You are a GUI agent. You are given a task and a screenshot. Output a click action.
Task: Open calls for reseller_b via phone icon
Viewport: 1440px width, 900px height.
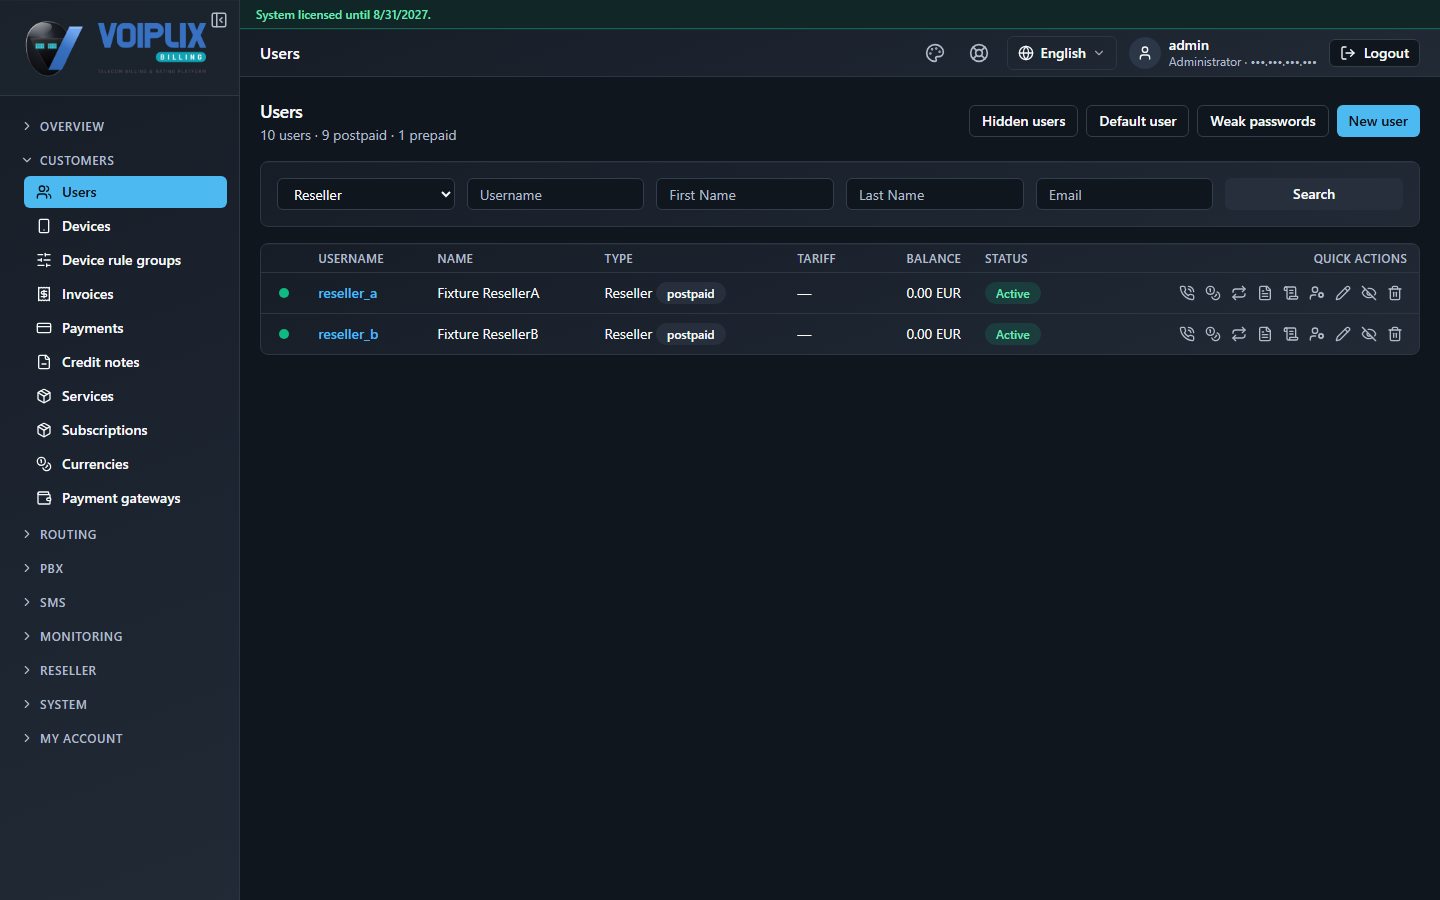pos(1187,334)
